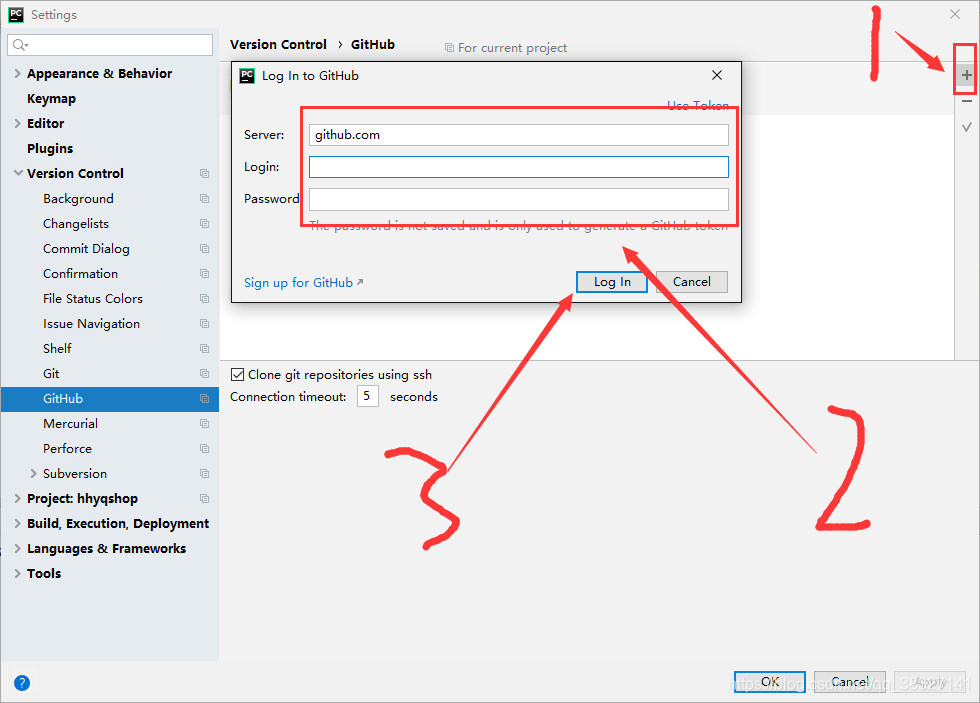Click the PyCharm icon in Settings title bar

coord(16,14)
